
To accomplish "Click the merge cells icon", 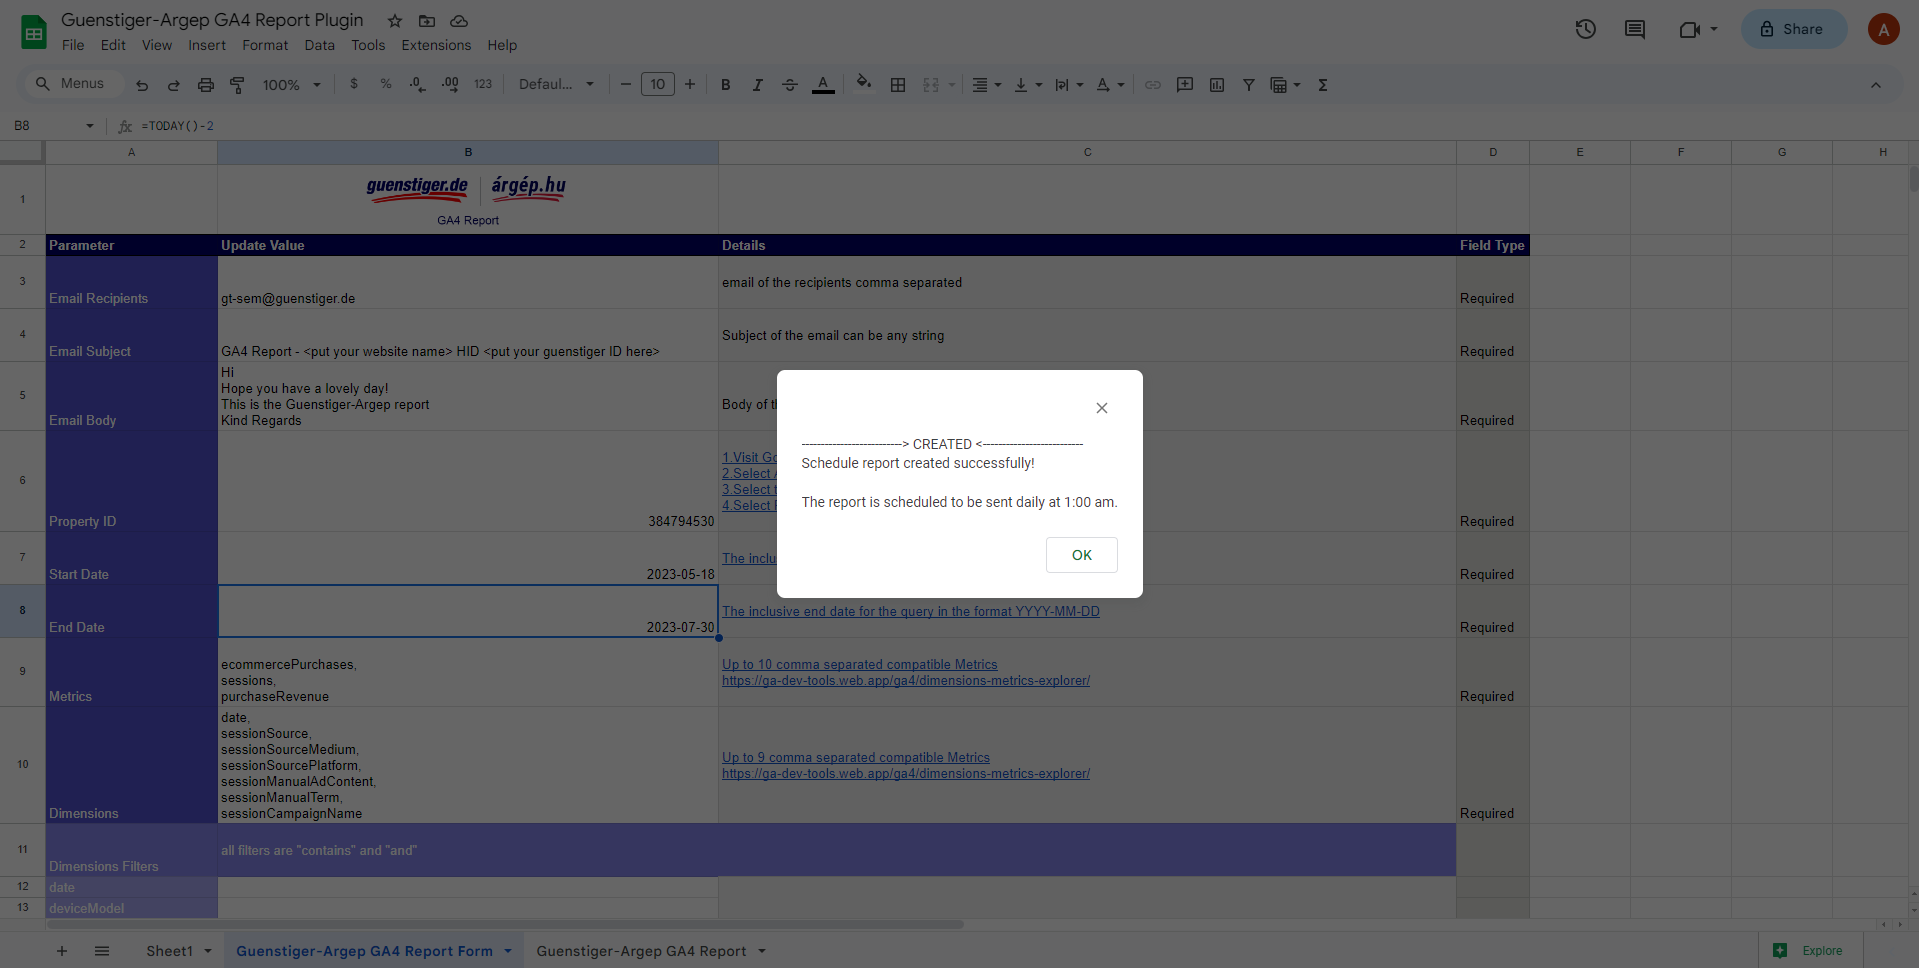I will (931, 85).
